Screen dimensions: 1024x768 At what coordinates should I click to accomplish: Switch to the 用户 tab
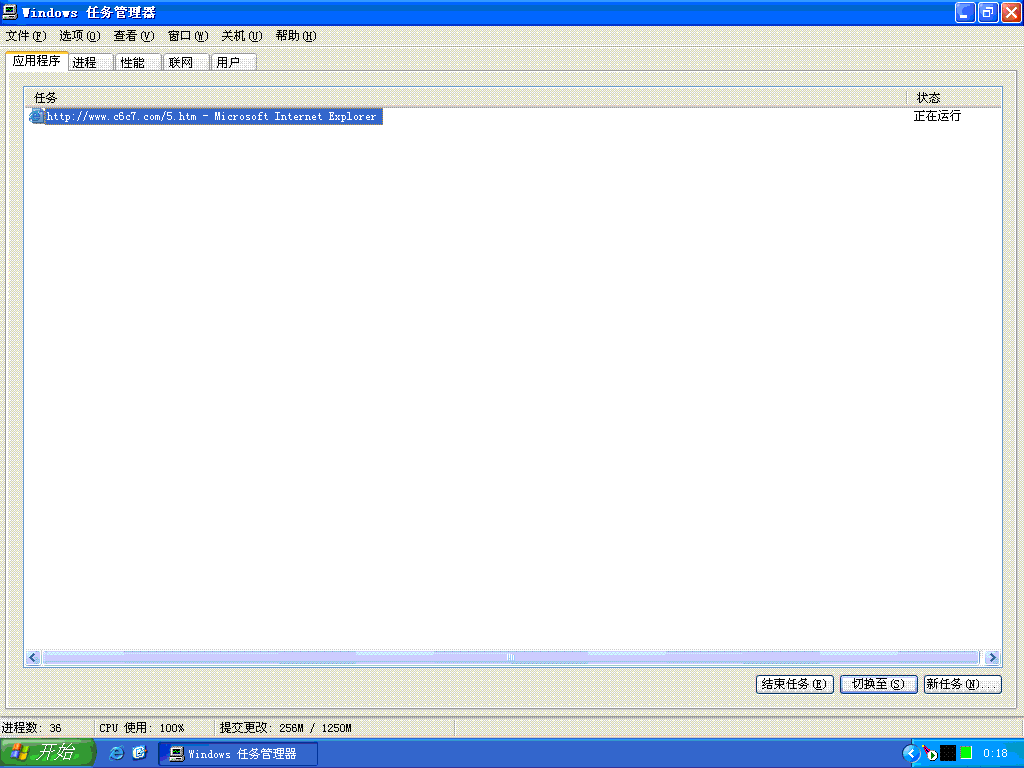tap(234, 63)
